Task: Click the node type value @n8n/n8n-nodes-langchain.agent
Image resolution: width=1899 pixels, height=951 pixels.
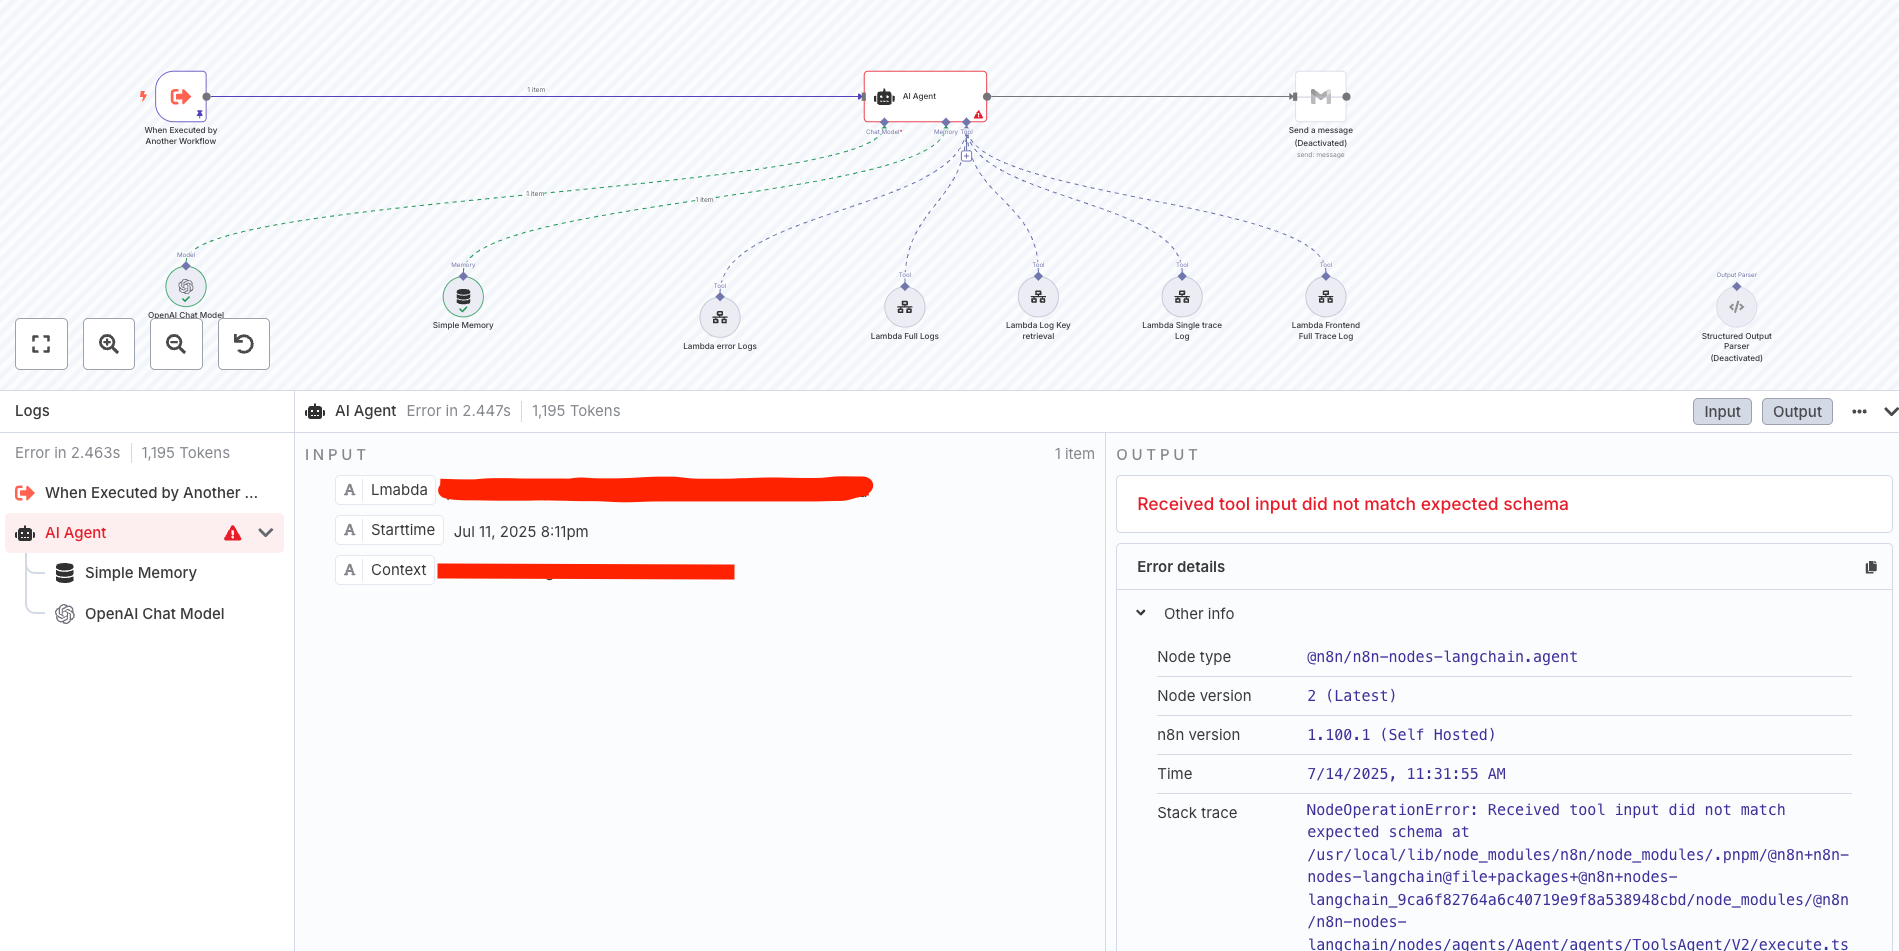Action: (x=1442, y=657)
